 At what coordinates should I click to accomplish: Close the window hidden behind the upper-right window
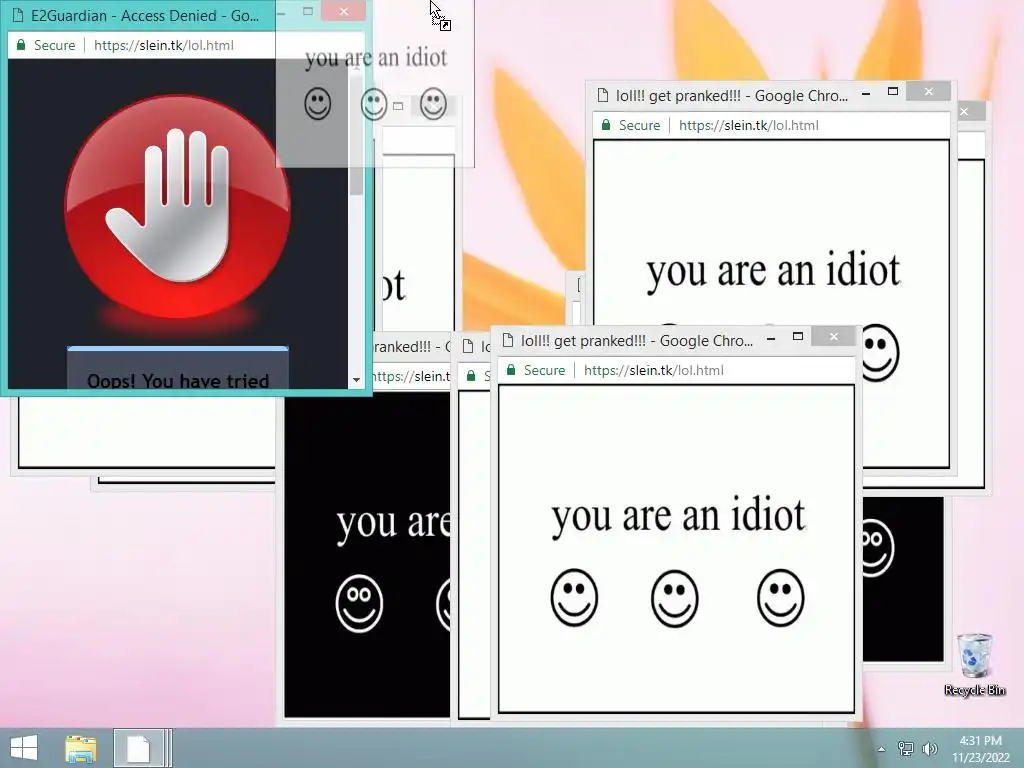[x=964, y=112]
